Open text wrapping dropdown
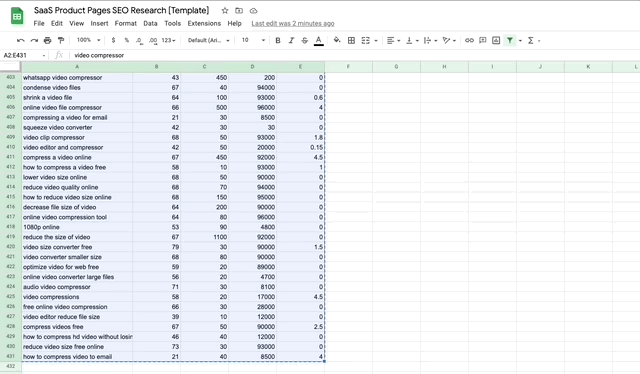640x374 pixels. 431,40
